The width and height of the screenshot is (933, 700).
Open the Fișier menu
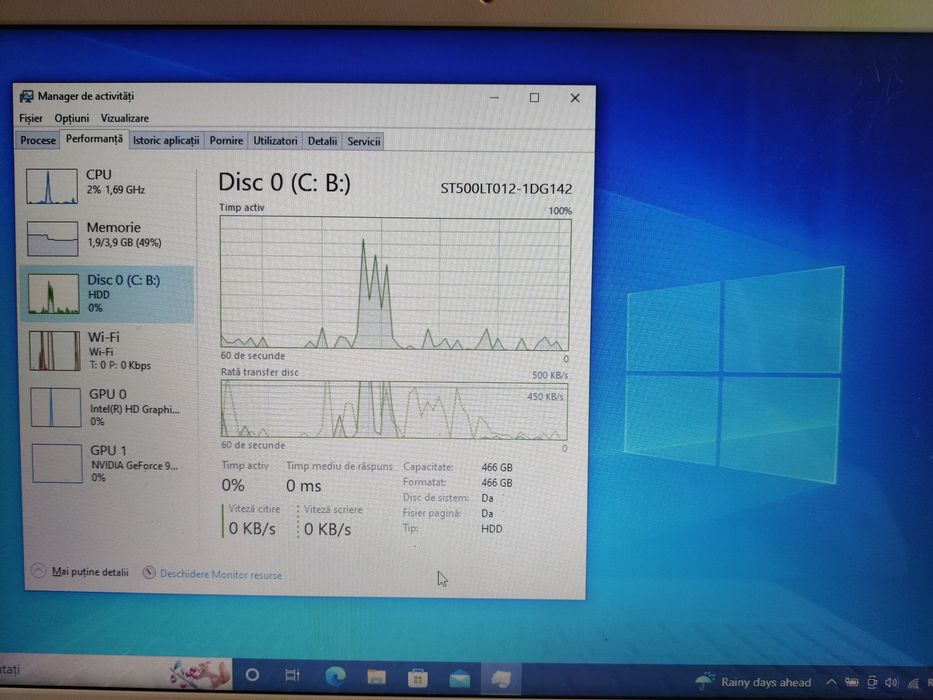point(31,118)
